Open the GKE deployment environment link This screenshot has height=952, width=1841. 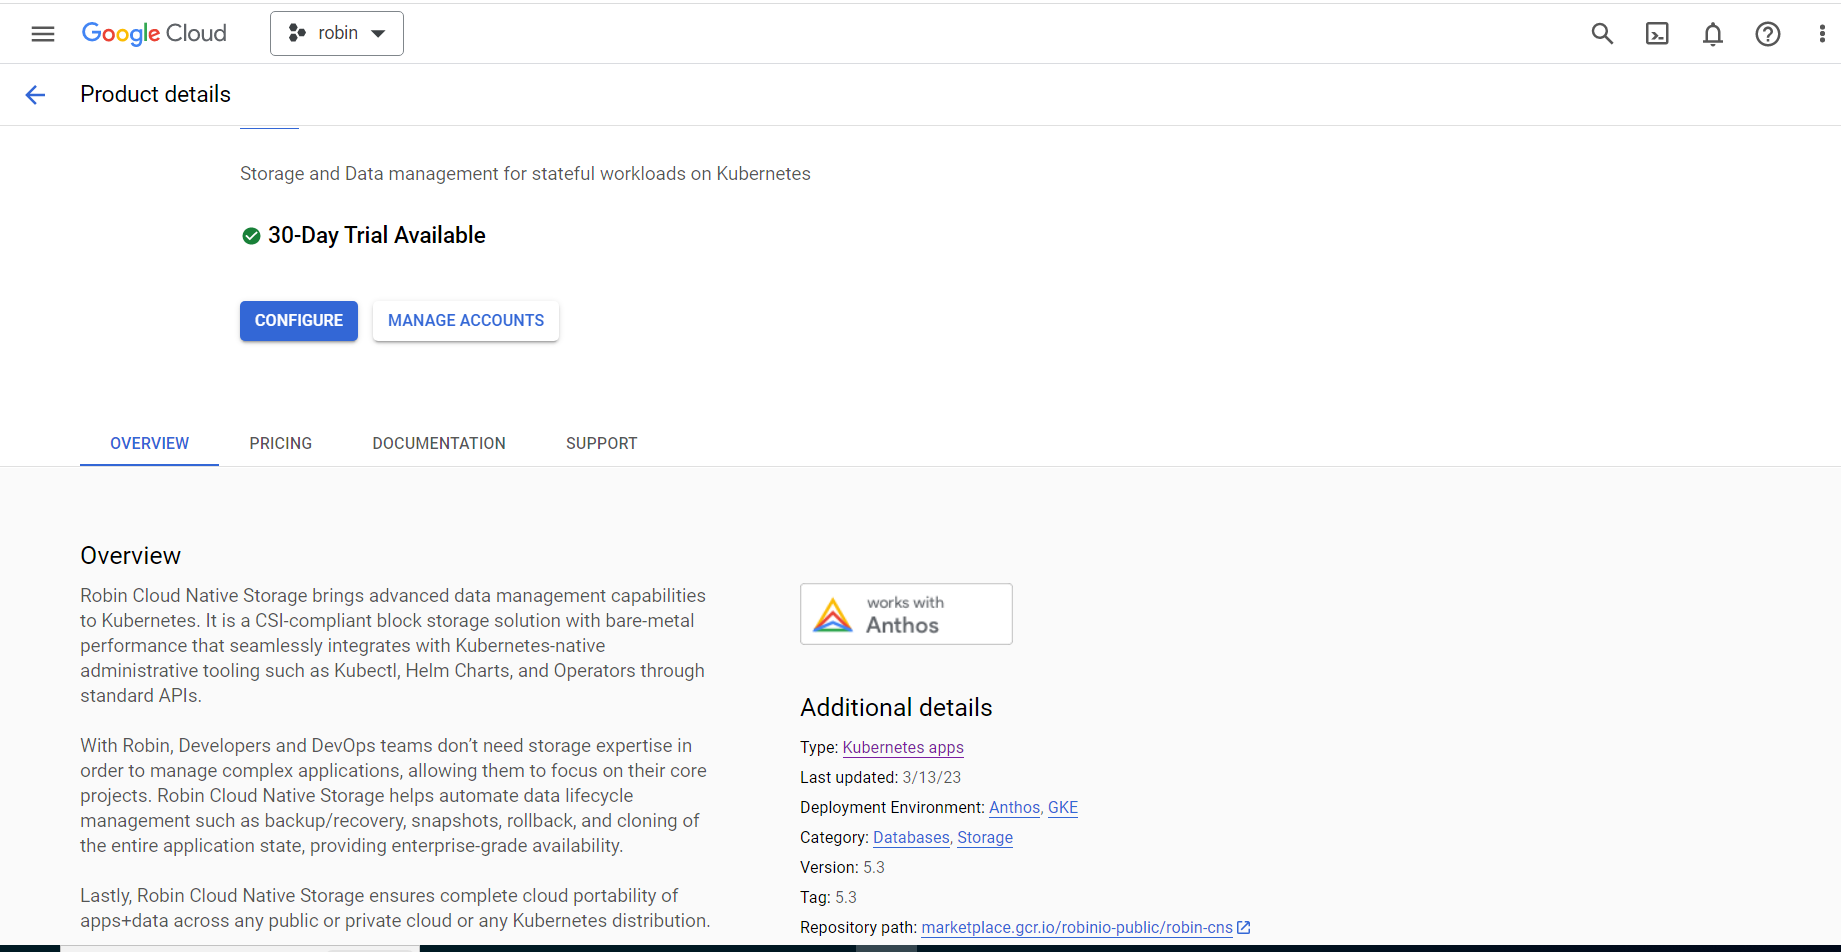click(1062, 807)
